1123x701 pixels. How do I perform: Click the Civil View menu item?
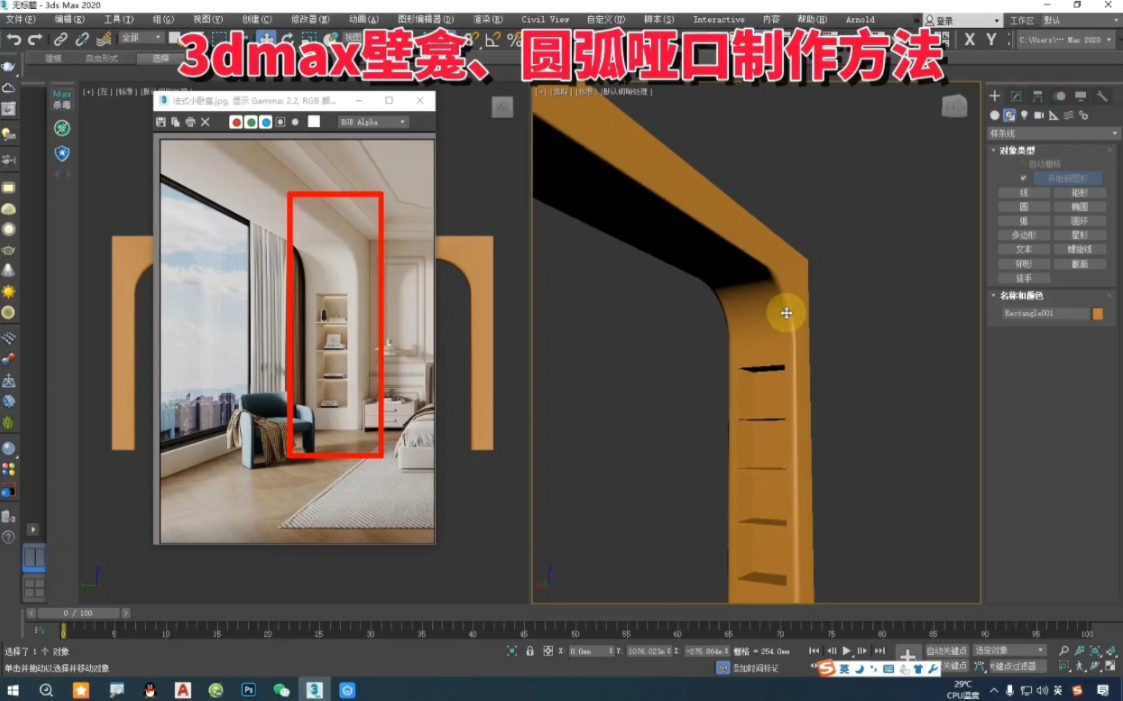click(544, 18)
